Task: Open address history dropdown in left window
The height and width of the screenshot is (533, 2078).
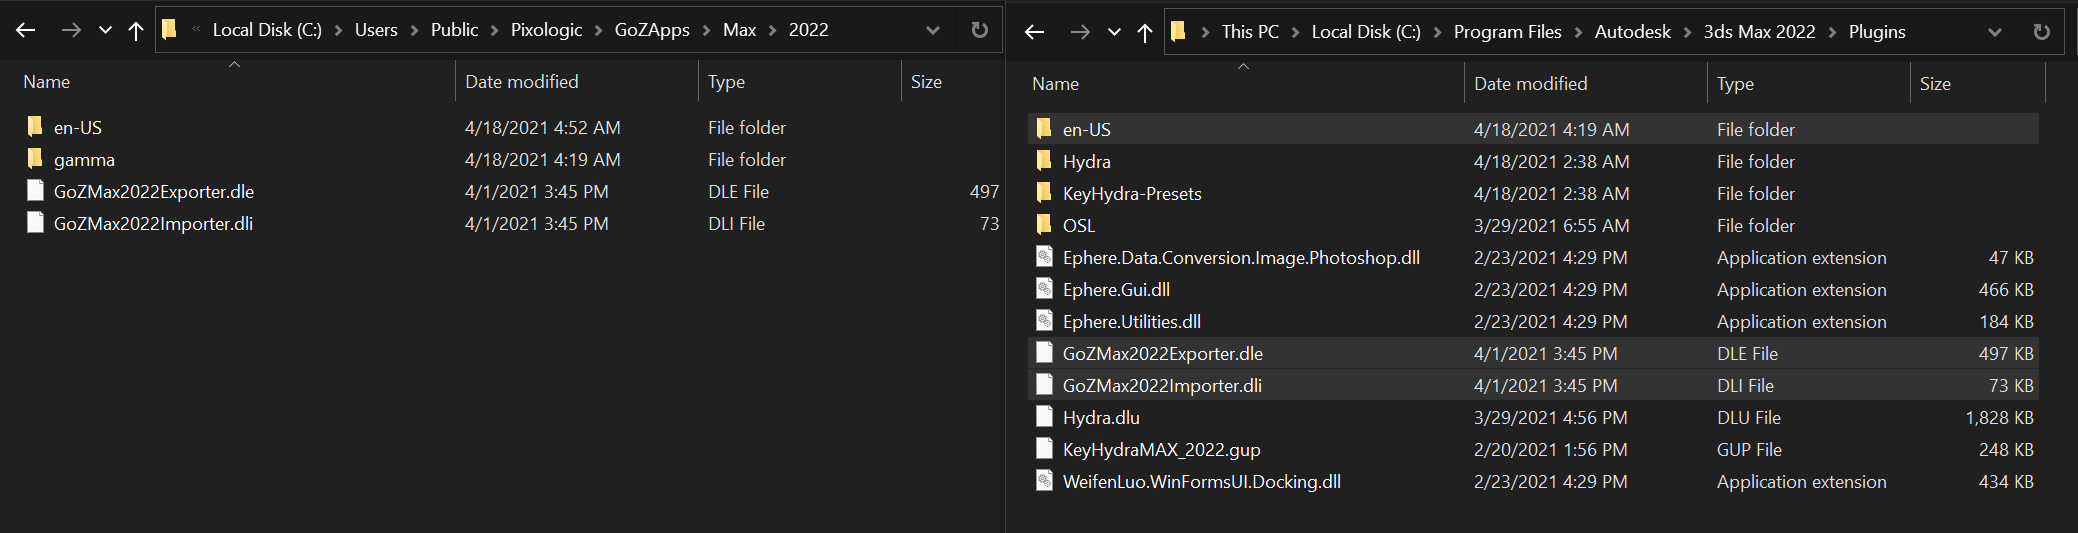Action: coord(933,30)
